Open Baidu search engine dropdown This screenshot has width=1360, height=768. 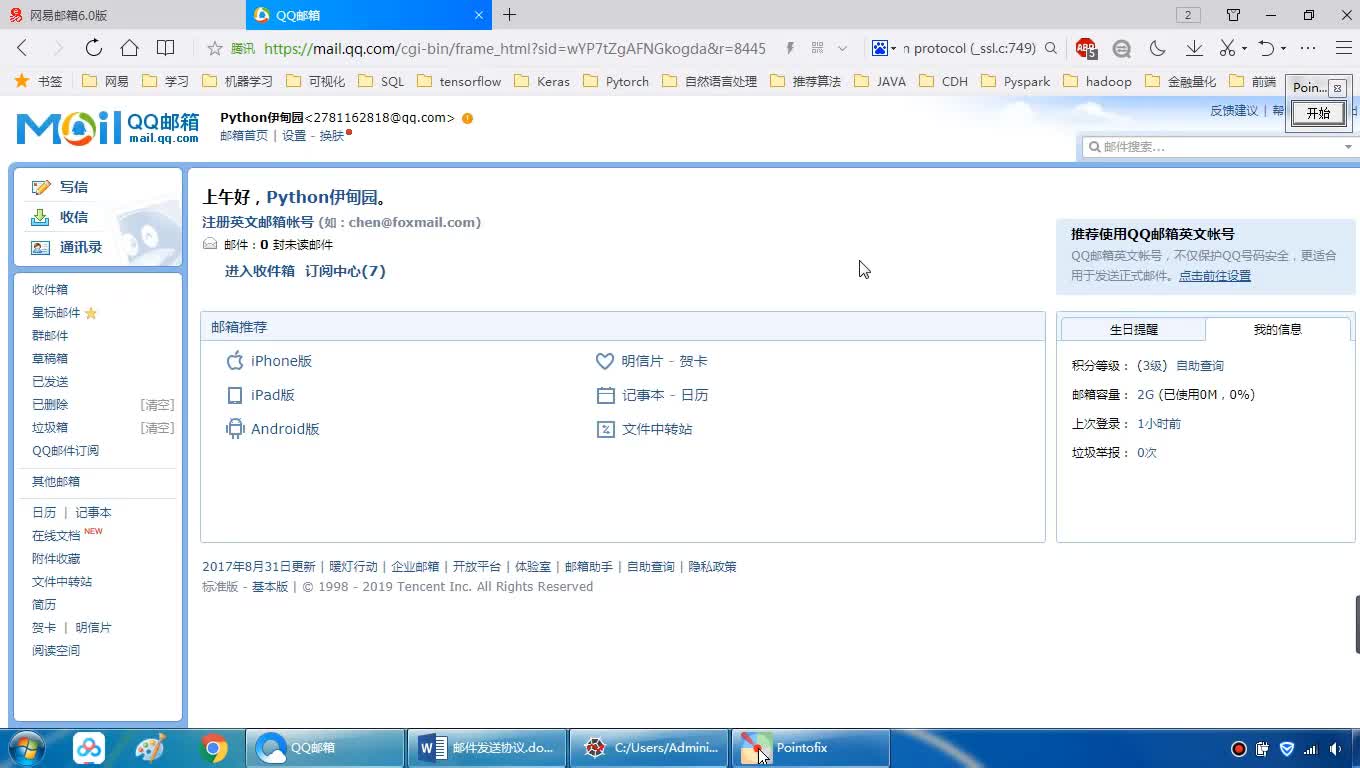(884, 48)
